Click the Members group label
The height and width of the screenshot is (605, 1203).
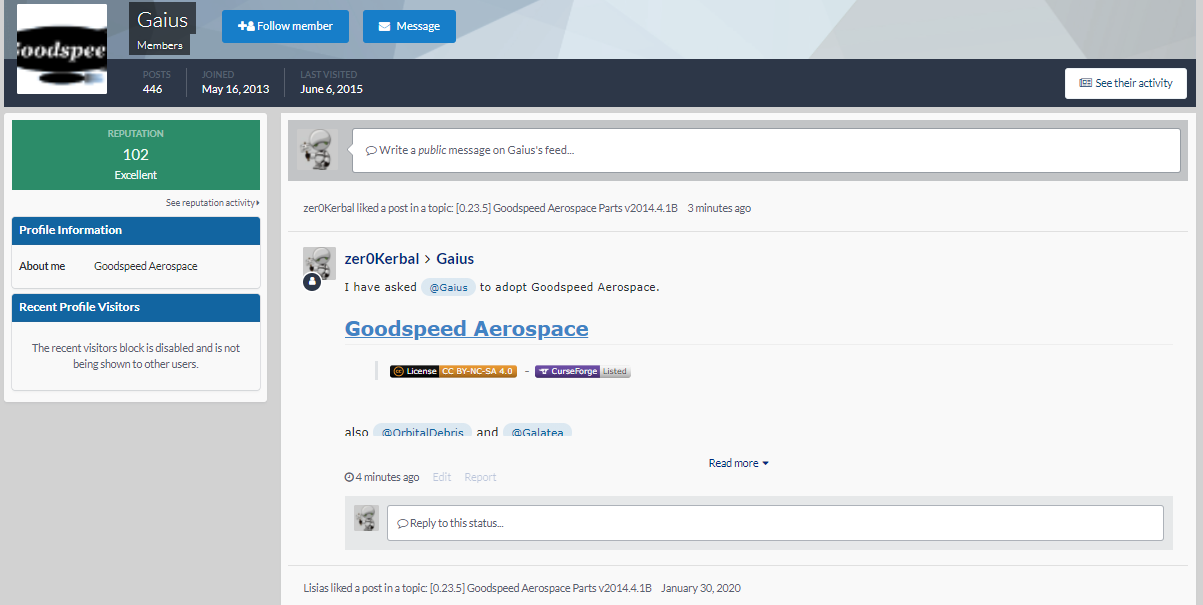(x=160, y=45)
